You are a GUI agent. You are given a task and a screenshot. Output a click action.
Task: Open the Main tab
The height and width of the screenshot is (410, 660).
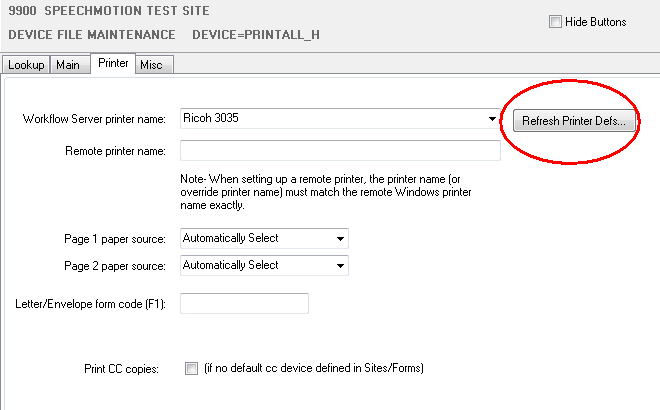[x=68, y=65]
